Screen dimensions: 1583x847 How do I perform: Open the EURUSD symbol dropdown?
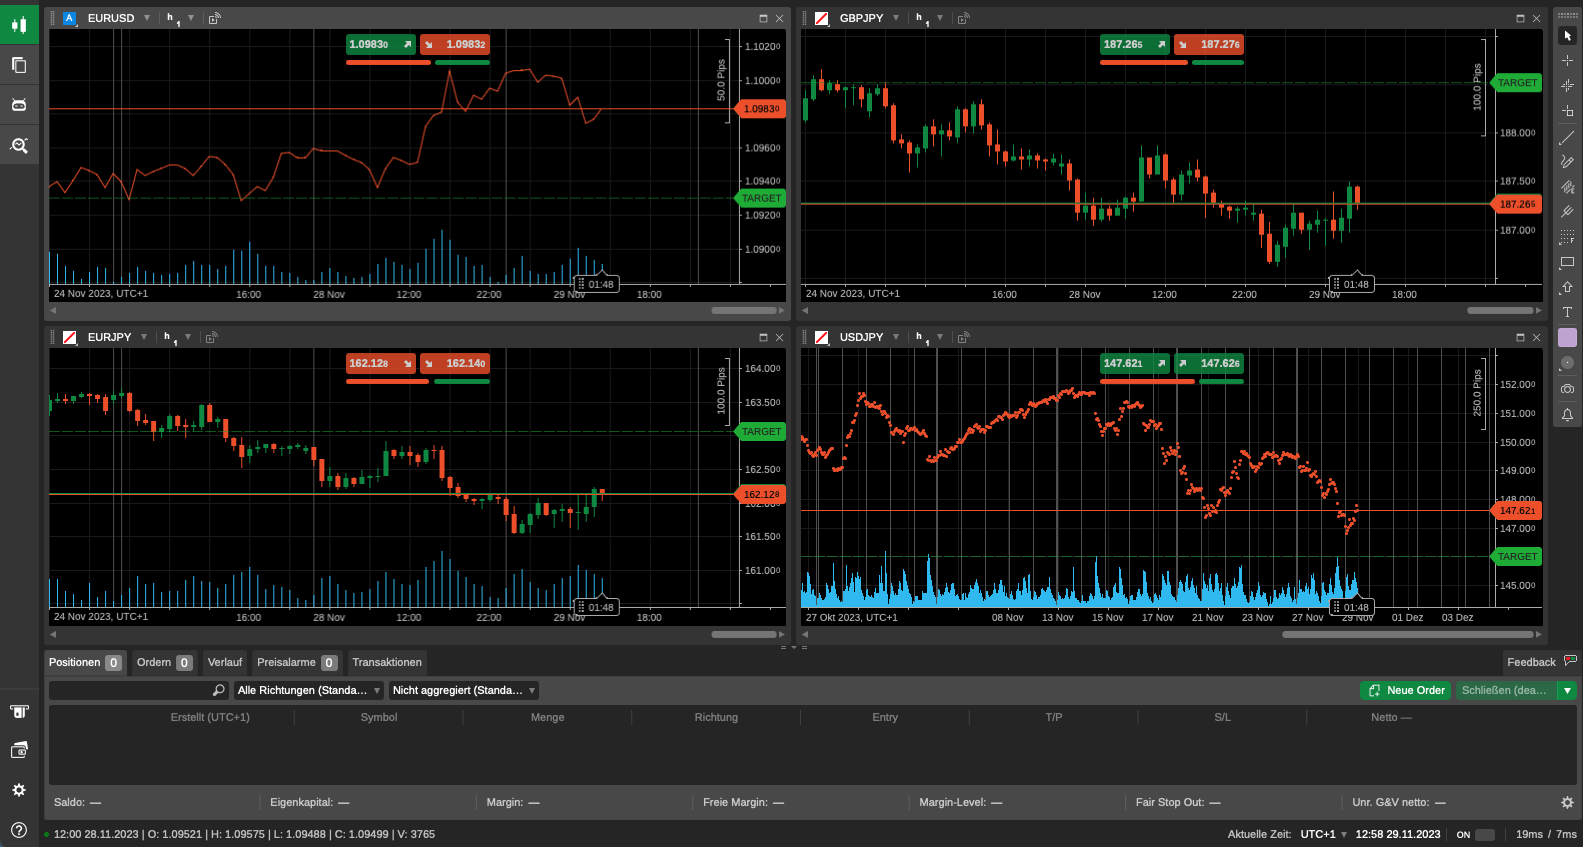pos(147,18)
